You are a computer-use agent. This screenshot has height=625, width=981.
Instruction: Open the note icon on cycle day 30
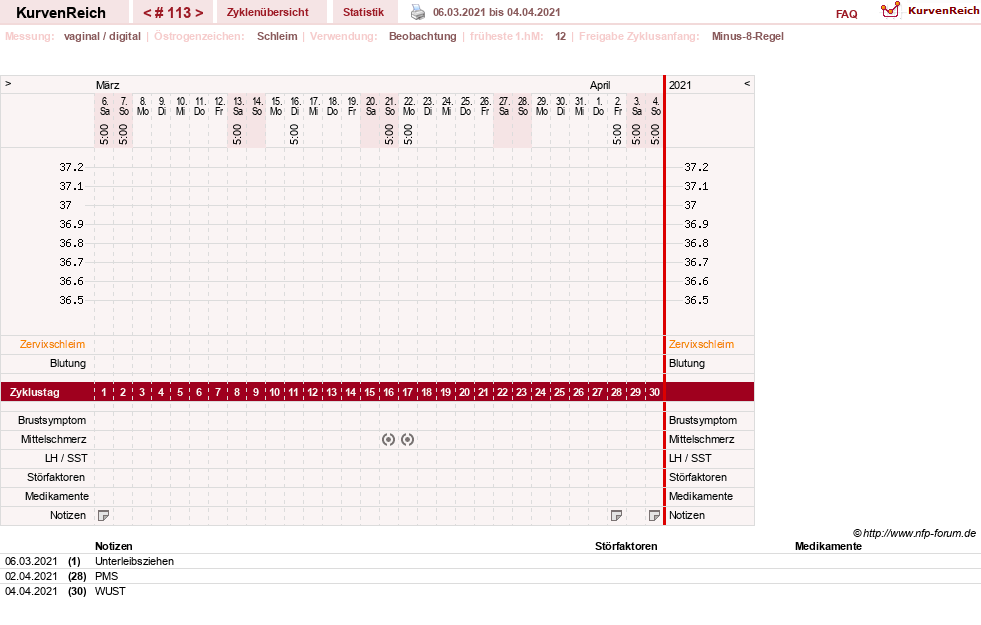click(654, 516)
